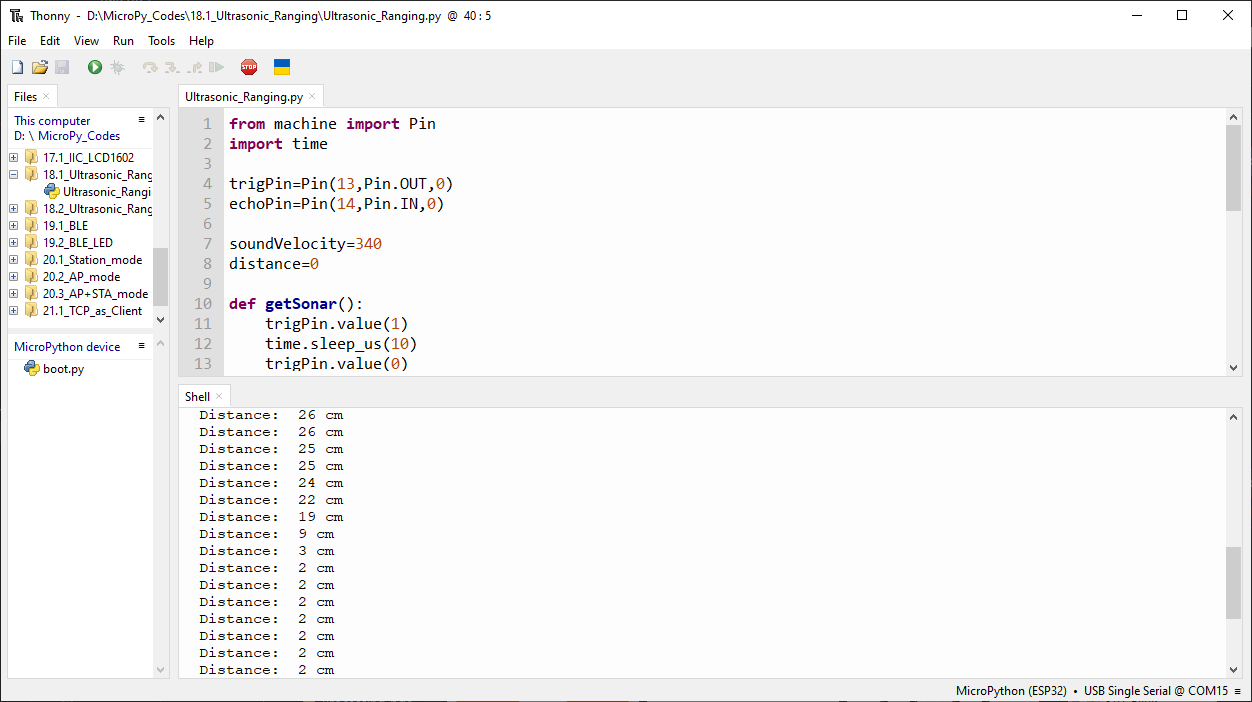Click the code editor vertical scrollbar thumb
The height and width of the screenshot is (702, 1252).
(x=1233, y=168)
